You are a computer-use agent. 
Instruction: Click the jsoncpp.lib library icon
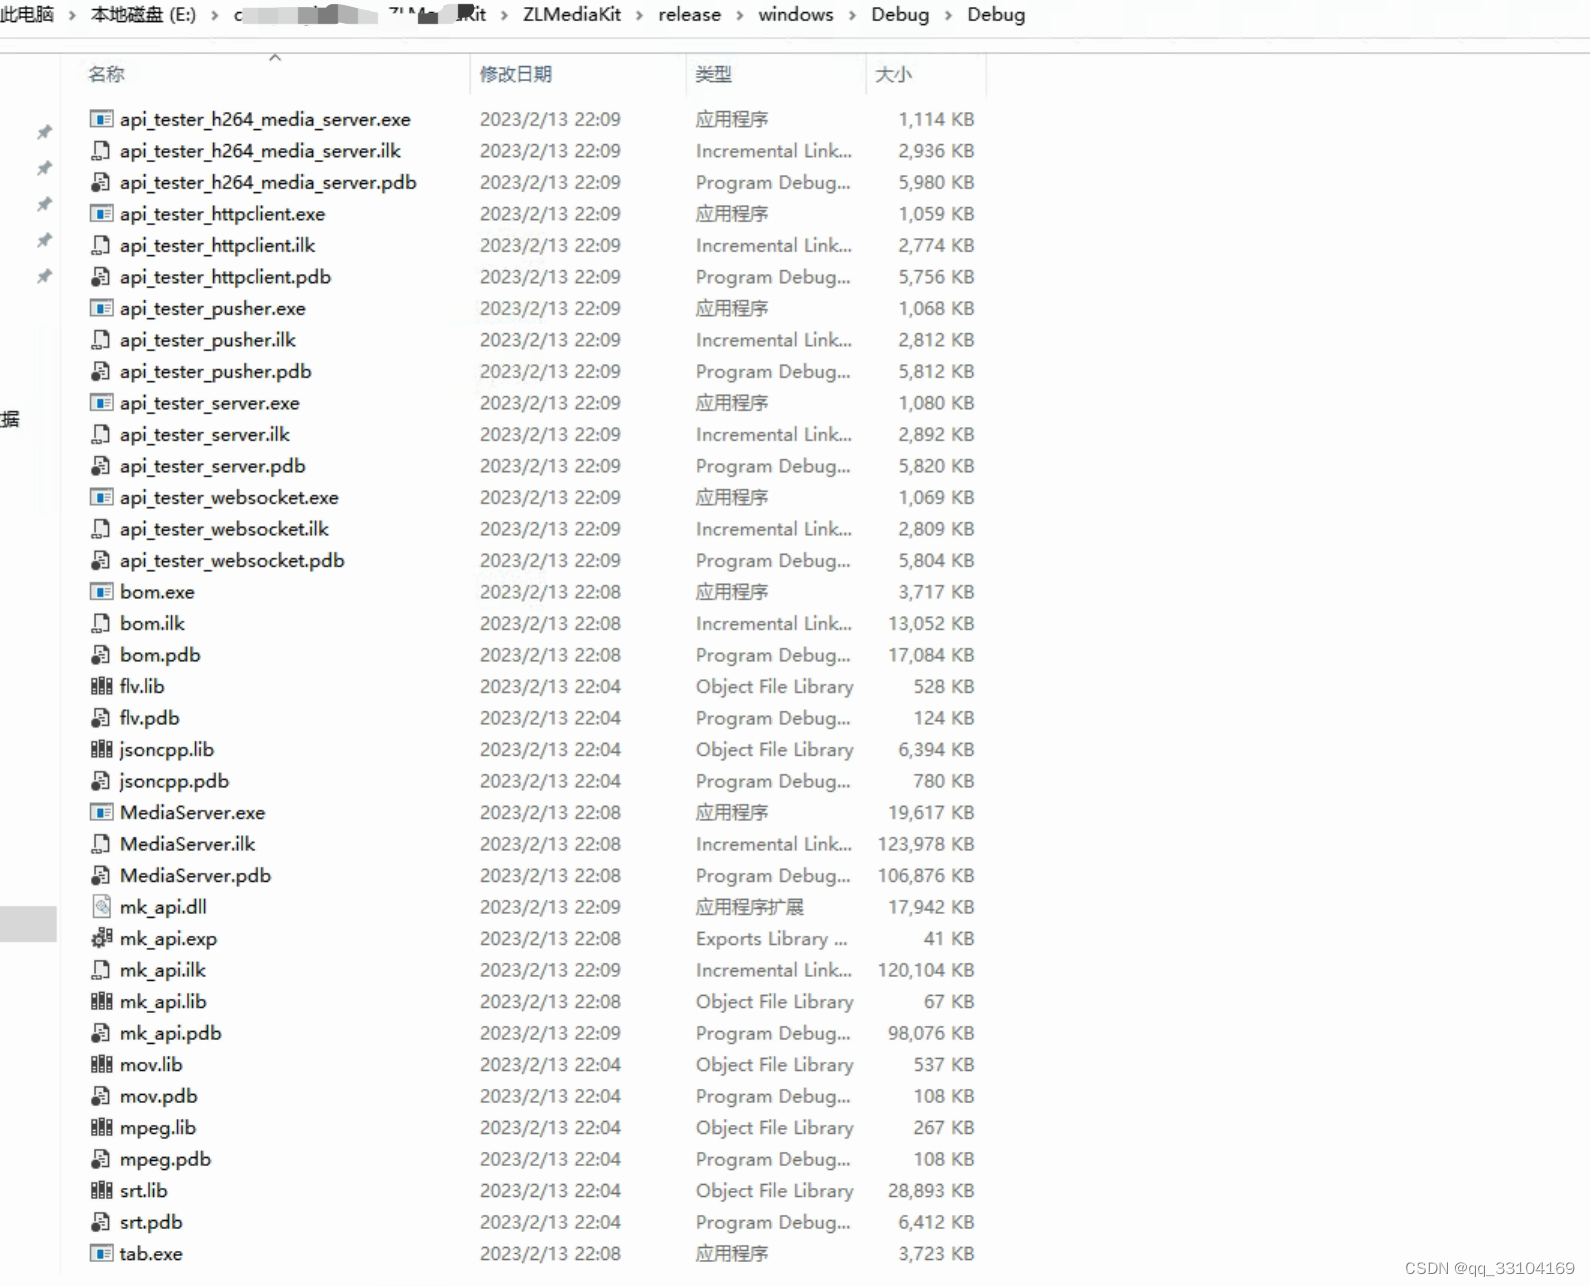[x=101, y=749]
